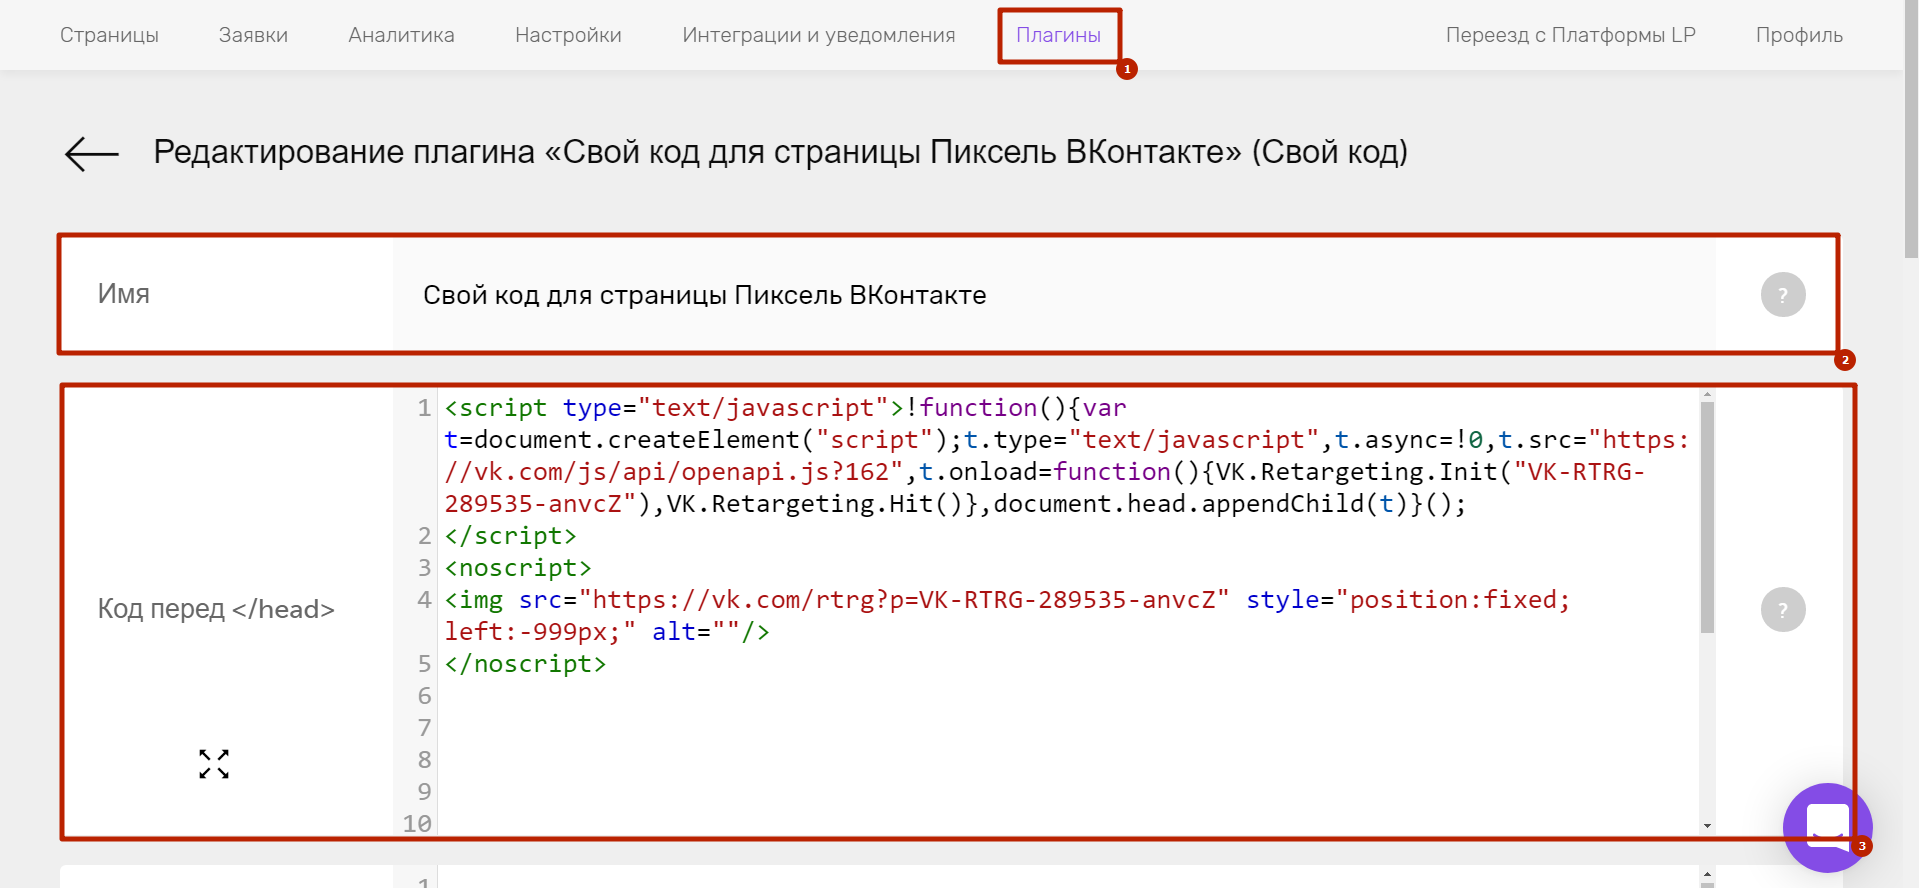The width and height of the screenshot is (1919, 888).
Task: Expand code editor with fullscreen arrows icon
Action: pyautogui.click(x=214, y=764)
